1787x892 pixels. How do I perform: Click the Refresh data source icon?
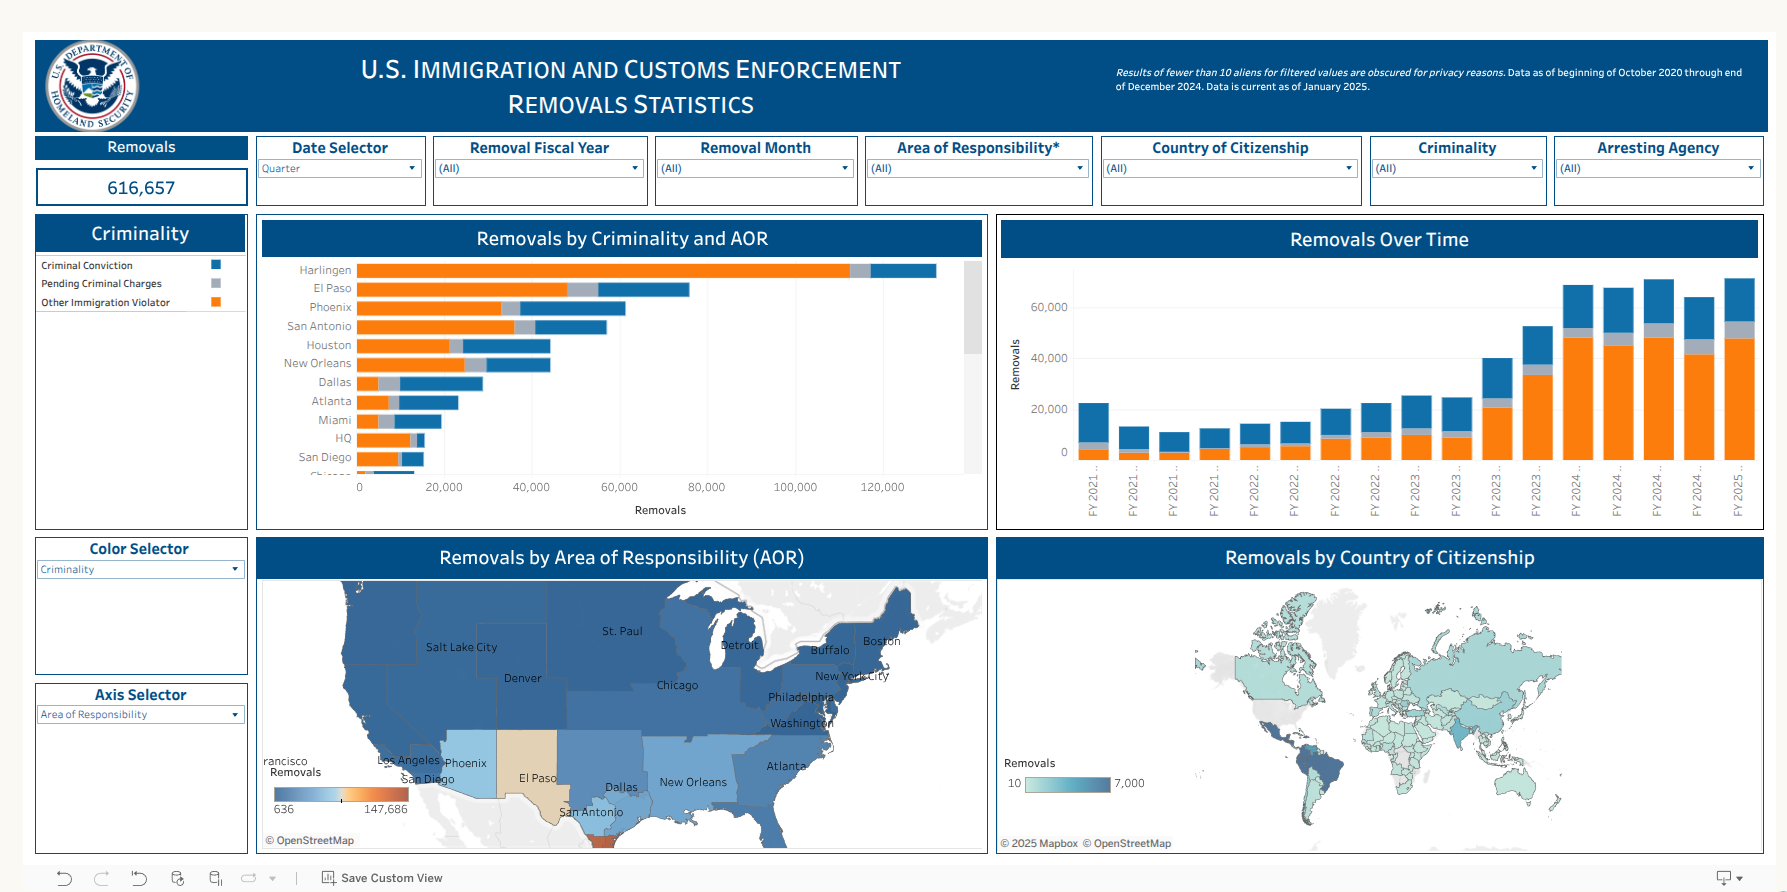pos(177,878)
